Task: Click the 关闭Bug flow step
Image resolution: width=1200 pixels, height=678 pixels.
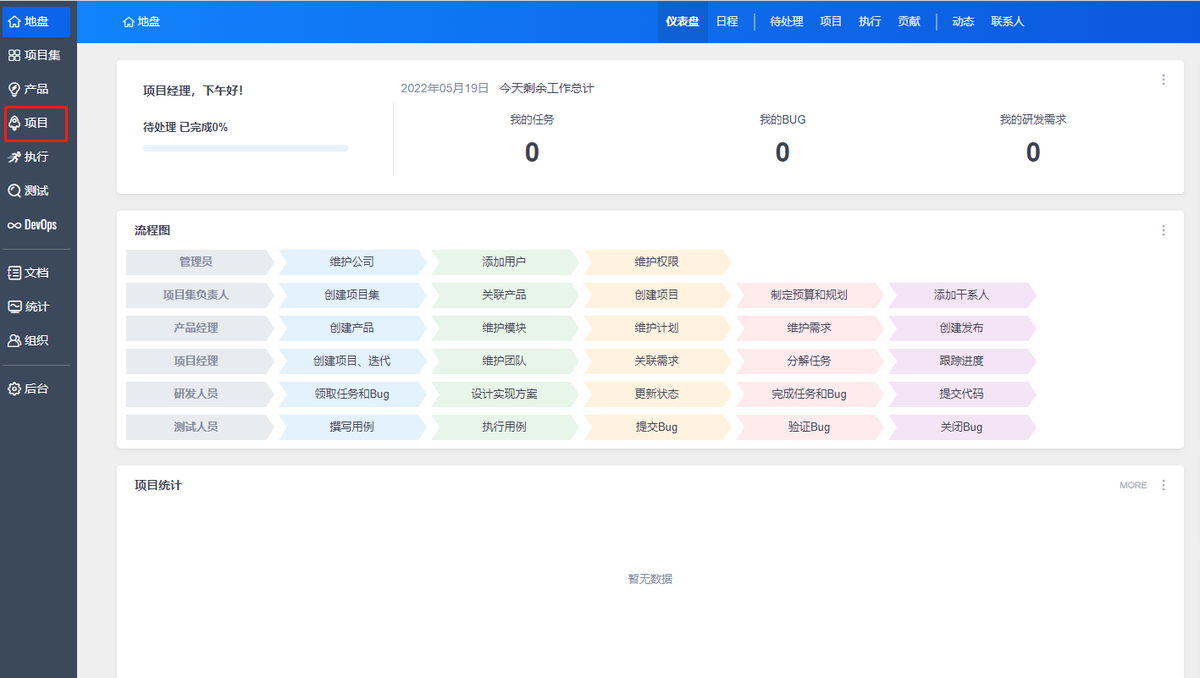Action: pos(961,427)
